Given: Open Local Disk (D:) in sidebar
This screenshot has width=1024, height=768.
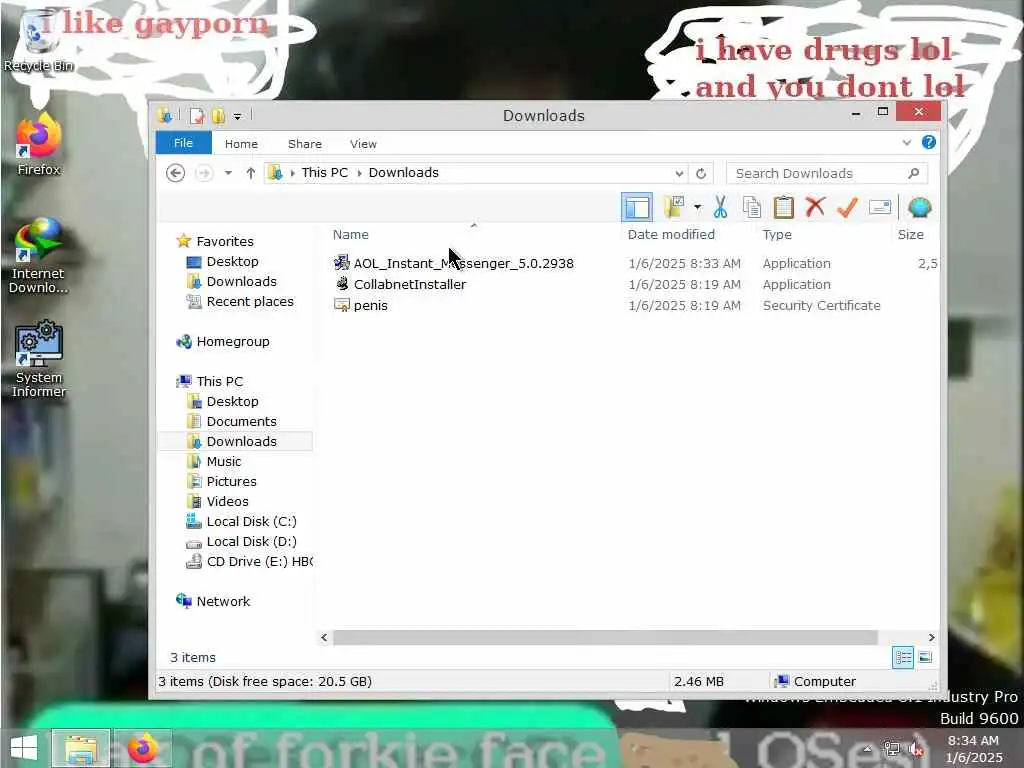Looking at the screenshot, I should point(251,541).
